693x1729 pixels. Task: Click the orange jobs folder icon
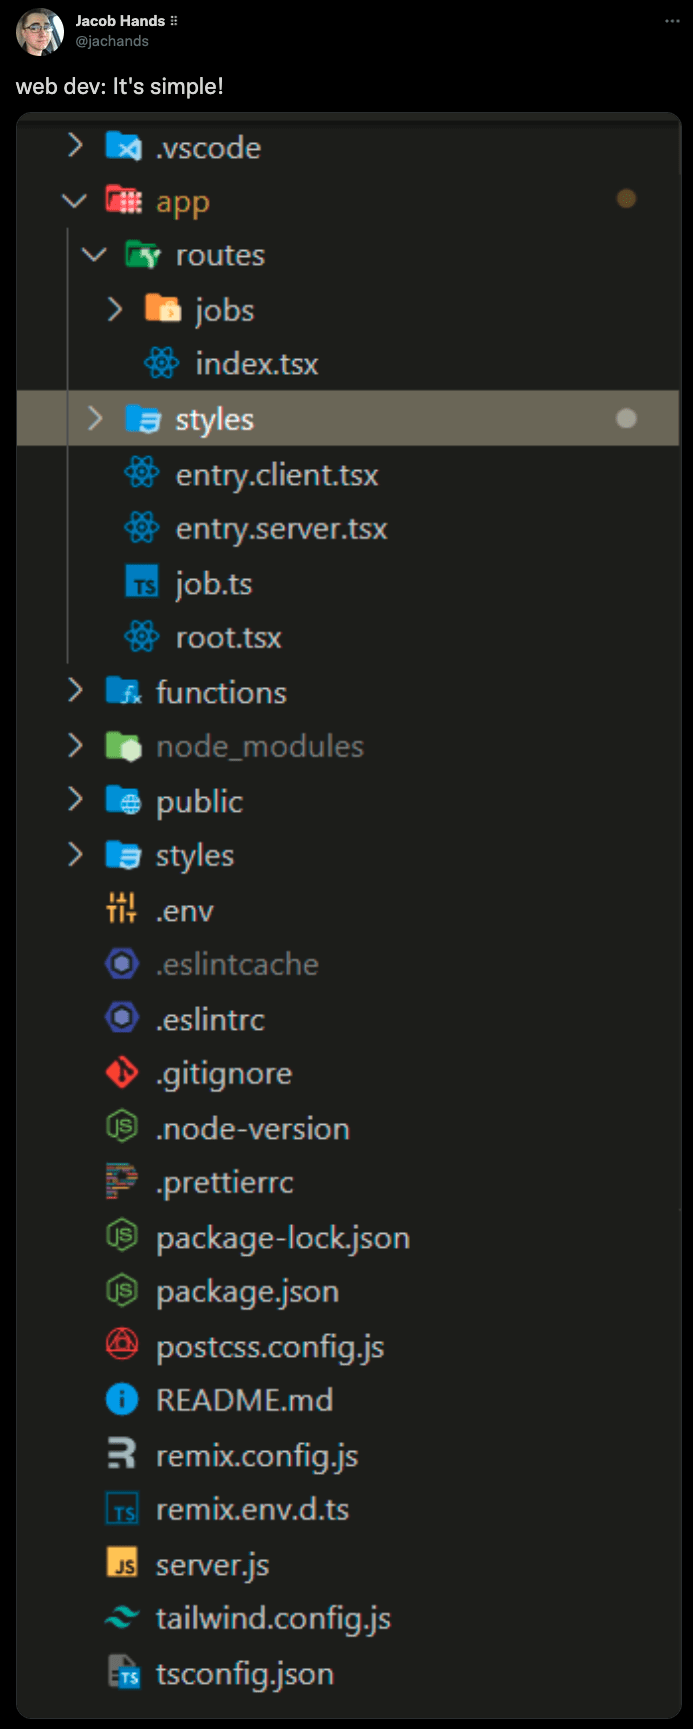[162, 309]
